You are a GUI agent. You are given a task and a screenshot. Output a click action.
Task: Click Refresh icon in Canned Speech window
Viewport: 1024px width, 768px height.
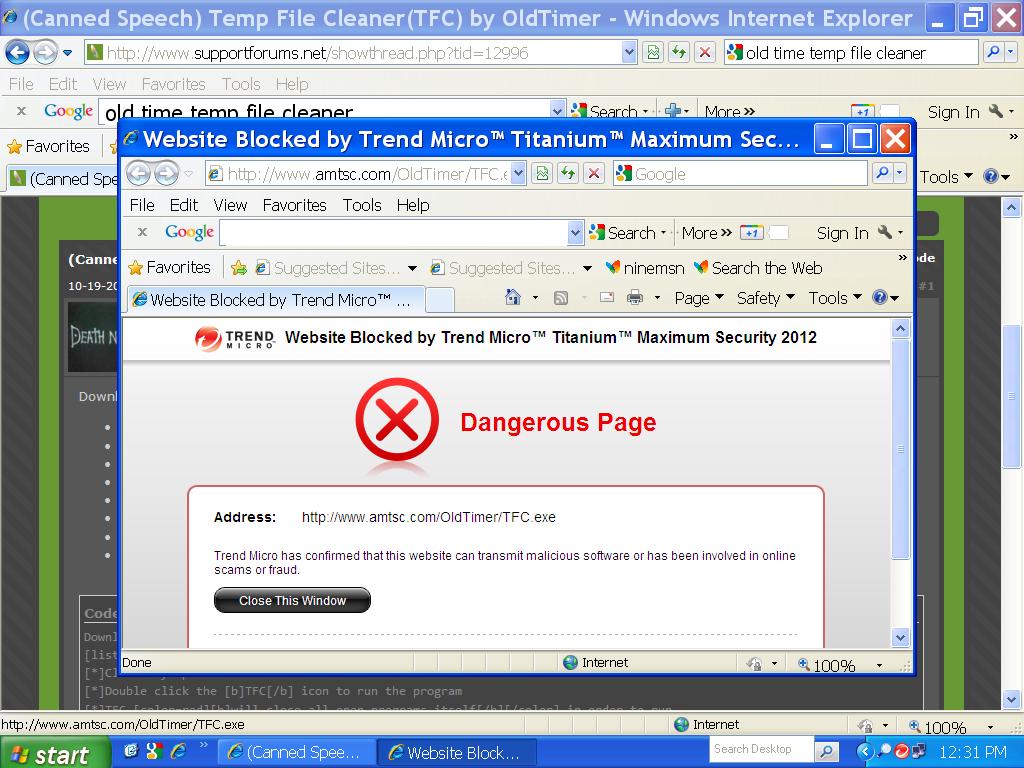tap(679, 52)
